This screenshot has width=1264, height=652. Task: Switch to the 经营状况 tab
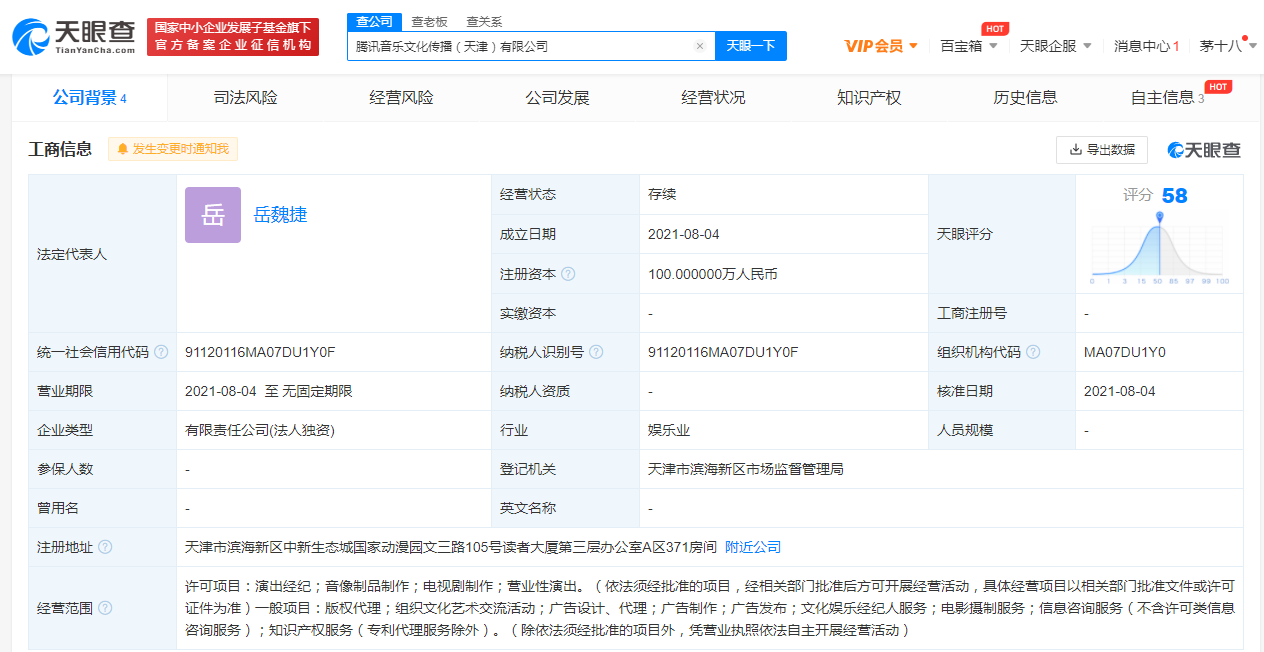tap(714, 97)
